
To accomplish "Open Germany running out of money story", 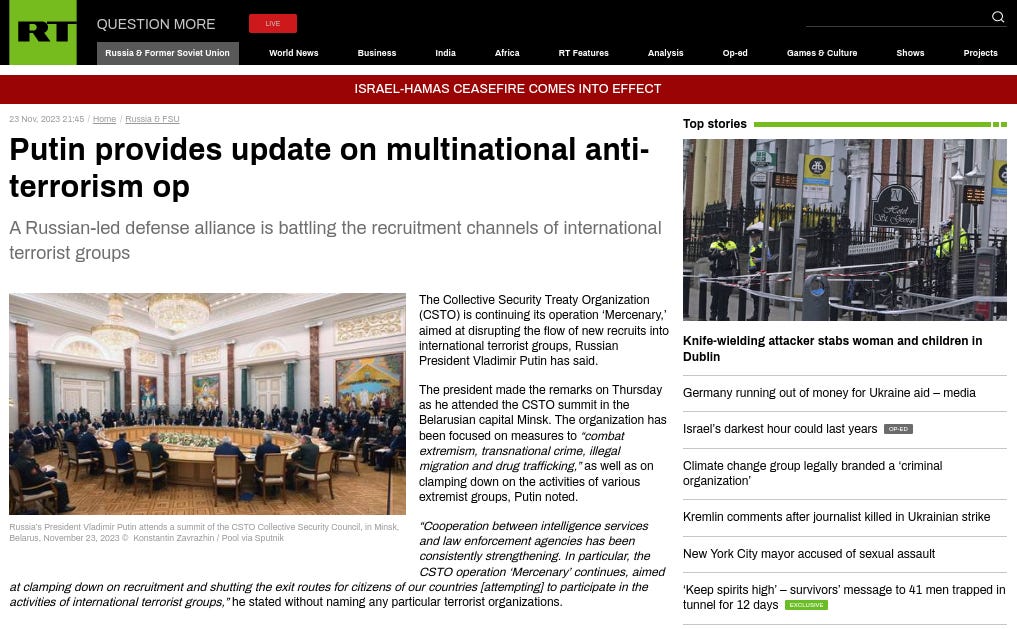I will (829, 393).
